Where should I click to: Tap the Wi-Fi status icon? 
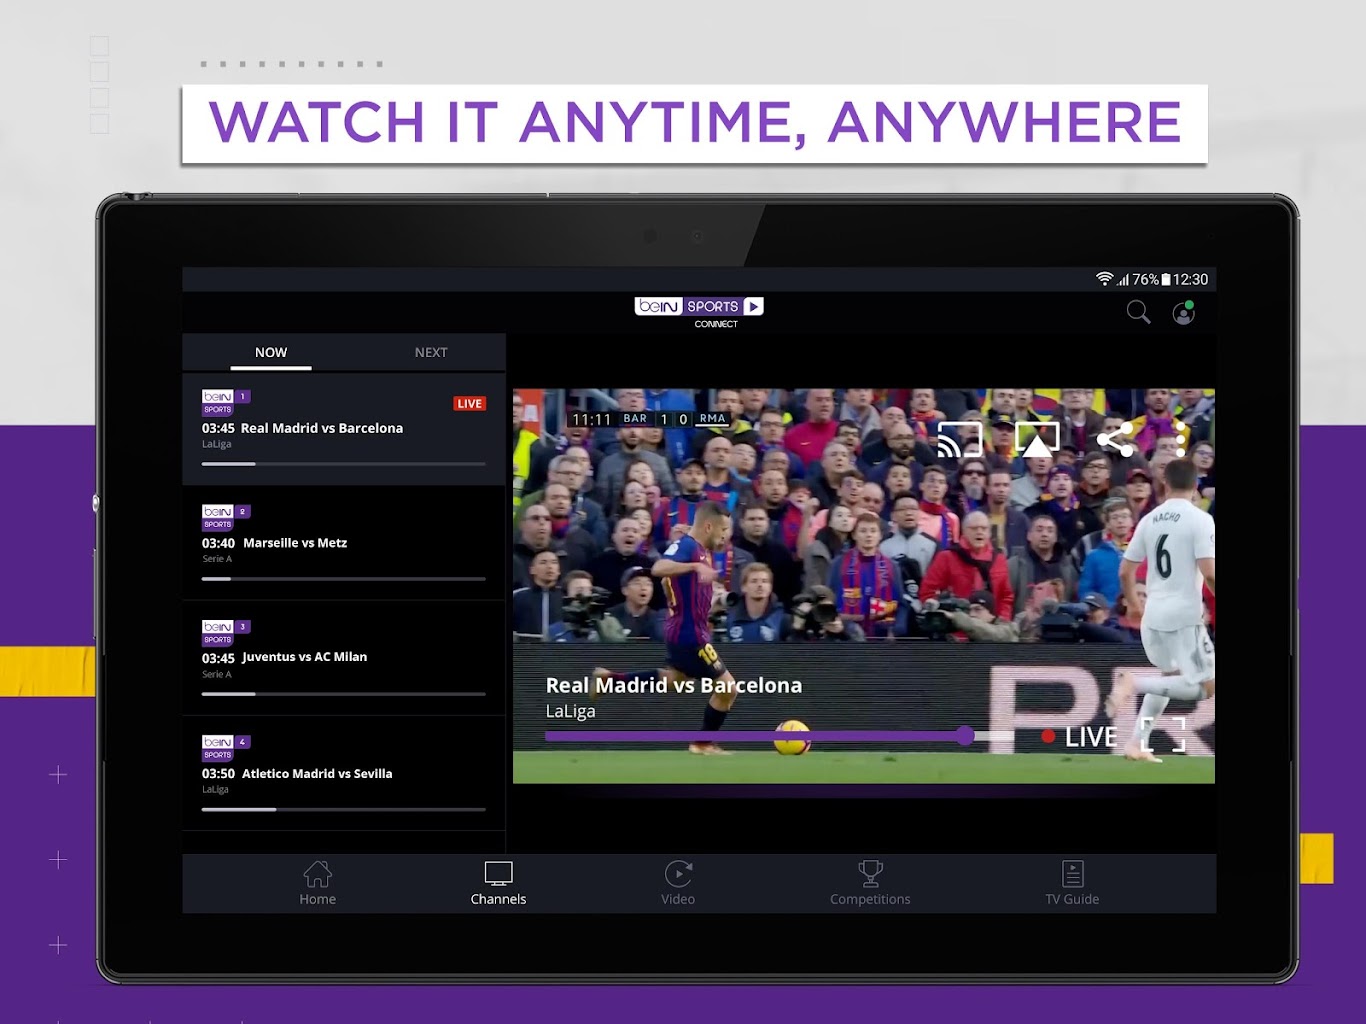(x=1104, y=279)
